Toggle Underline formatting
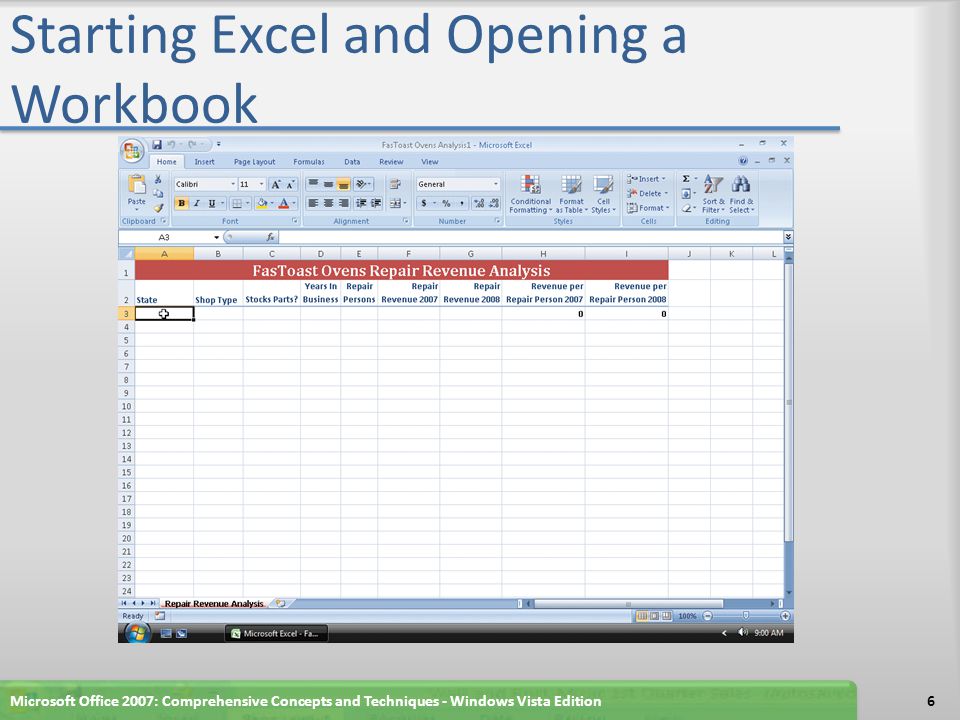Viewport: 960px width, 720px height. click(212, 203)
